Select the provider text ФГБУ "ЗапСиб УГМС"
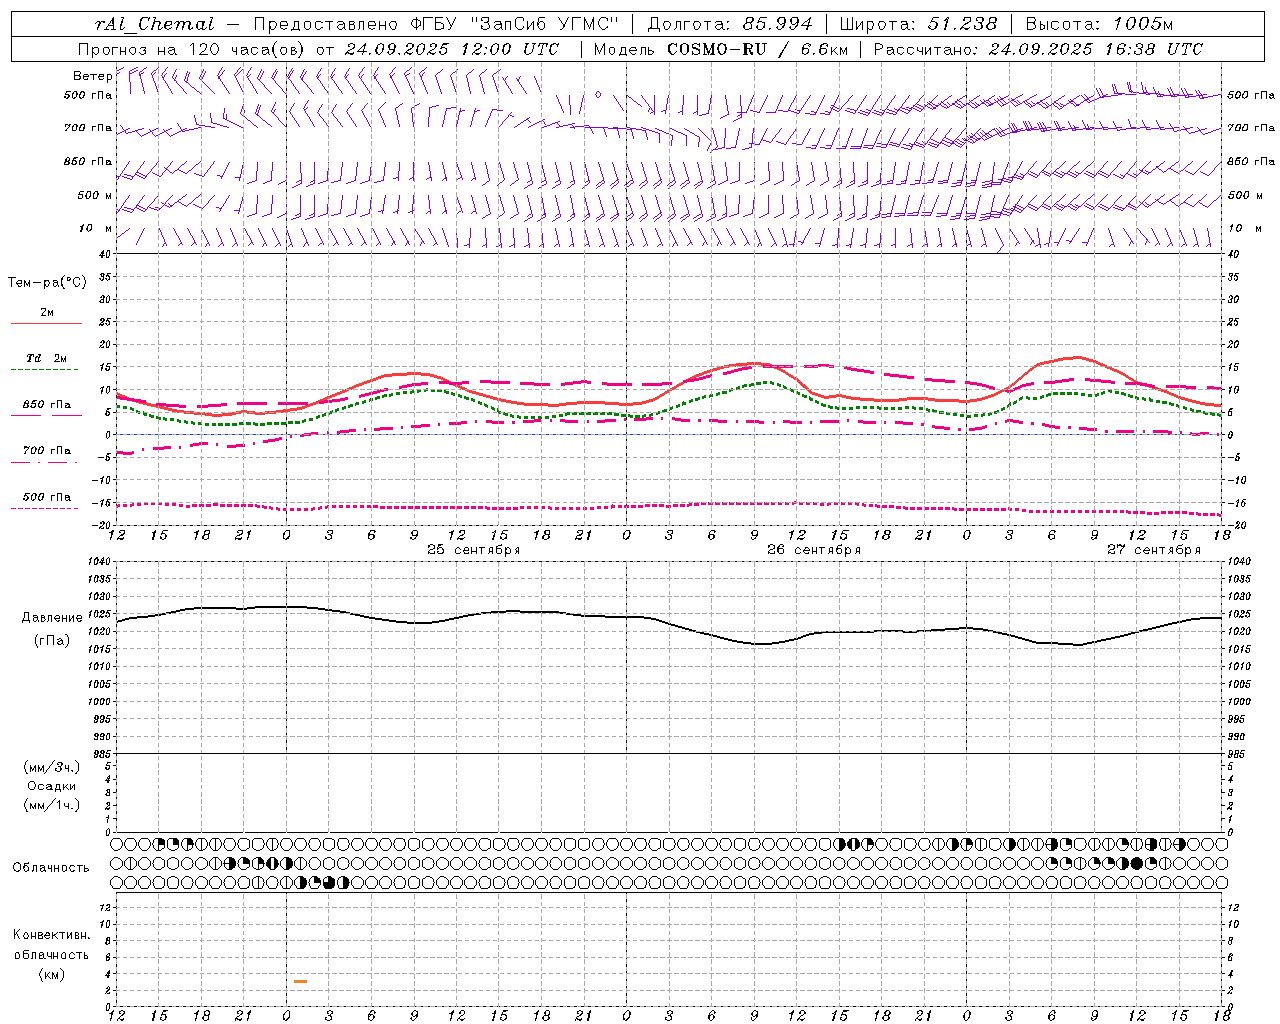The image size is (1280, 1024). tap(515, 24)
